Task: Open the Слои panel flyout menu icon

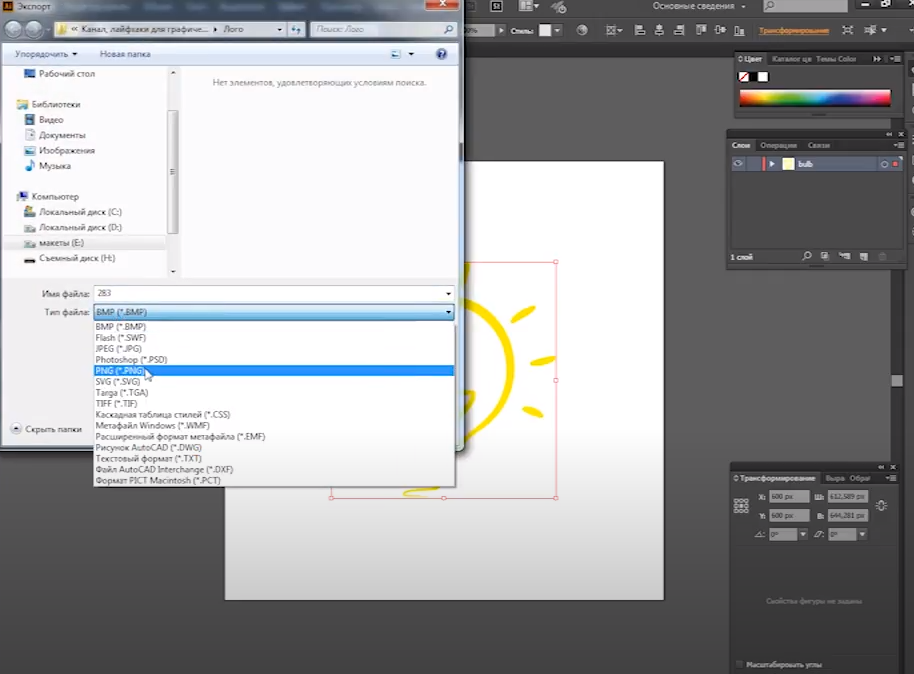Action: 899,146
